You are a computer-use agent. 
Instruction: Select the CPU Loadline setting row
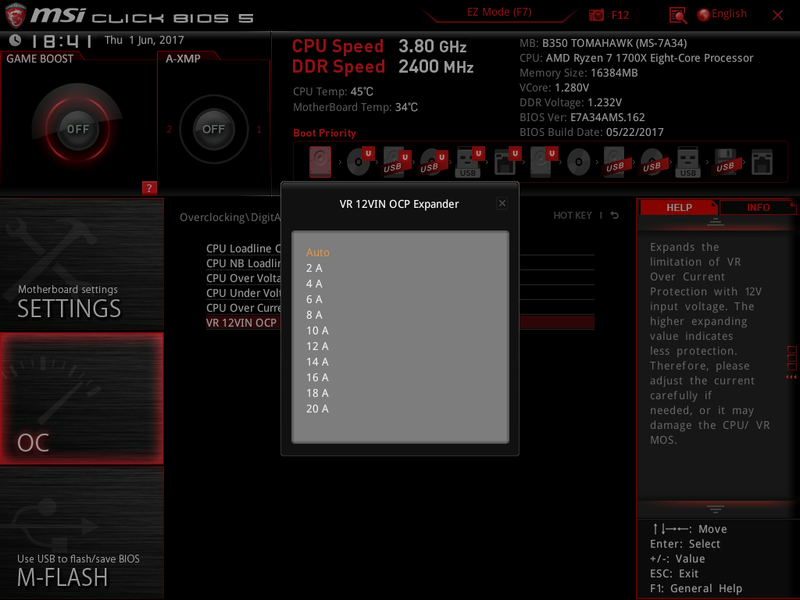tap(243, 248)
